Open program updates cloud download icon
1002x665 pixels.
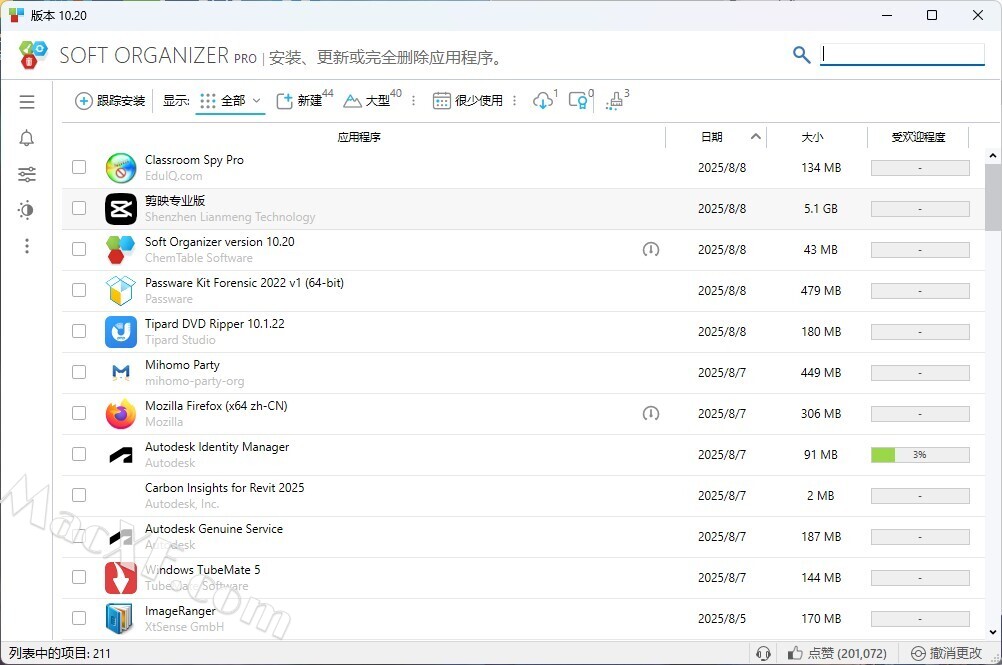(543, 101)
